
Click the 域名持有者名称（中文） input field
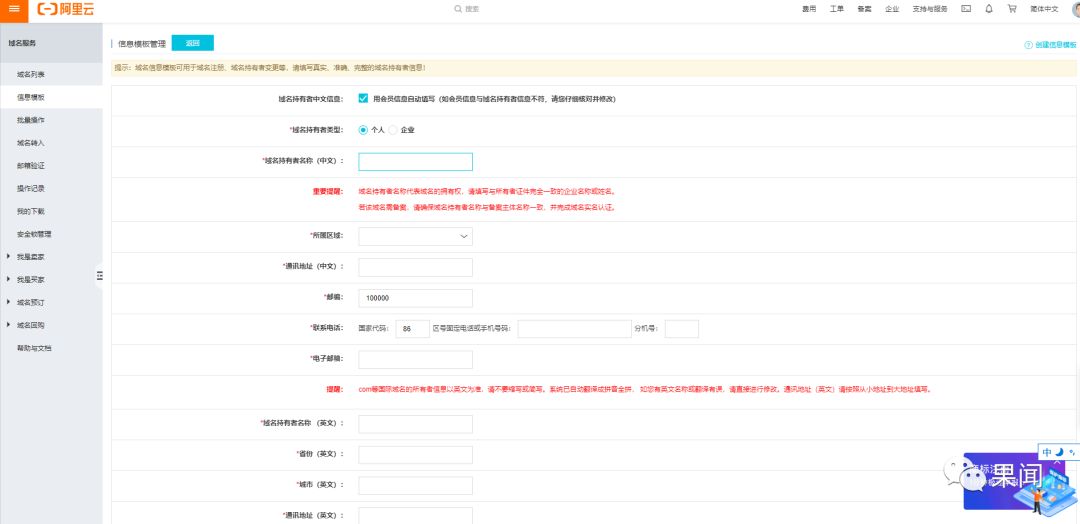415,162
